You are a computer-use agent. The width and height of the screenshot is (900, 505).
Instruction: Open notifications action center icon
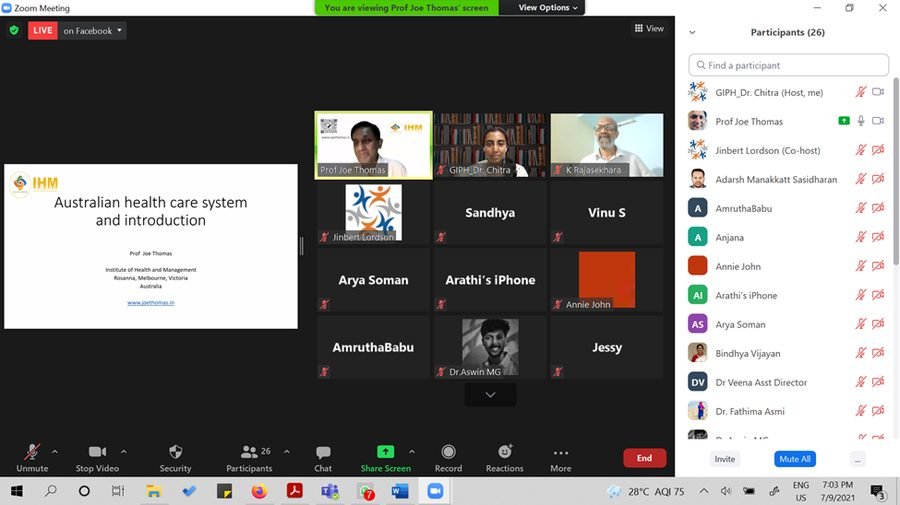coord(877,492)
